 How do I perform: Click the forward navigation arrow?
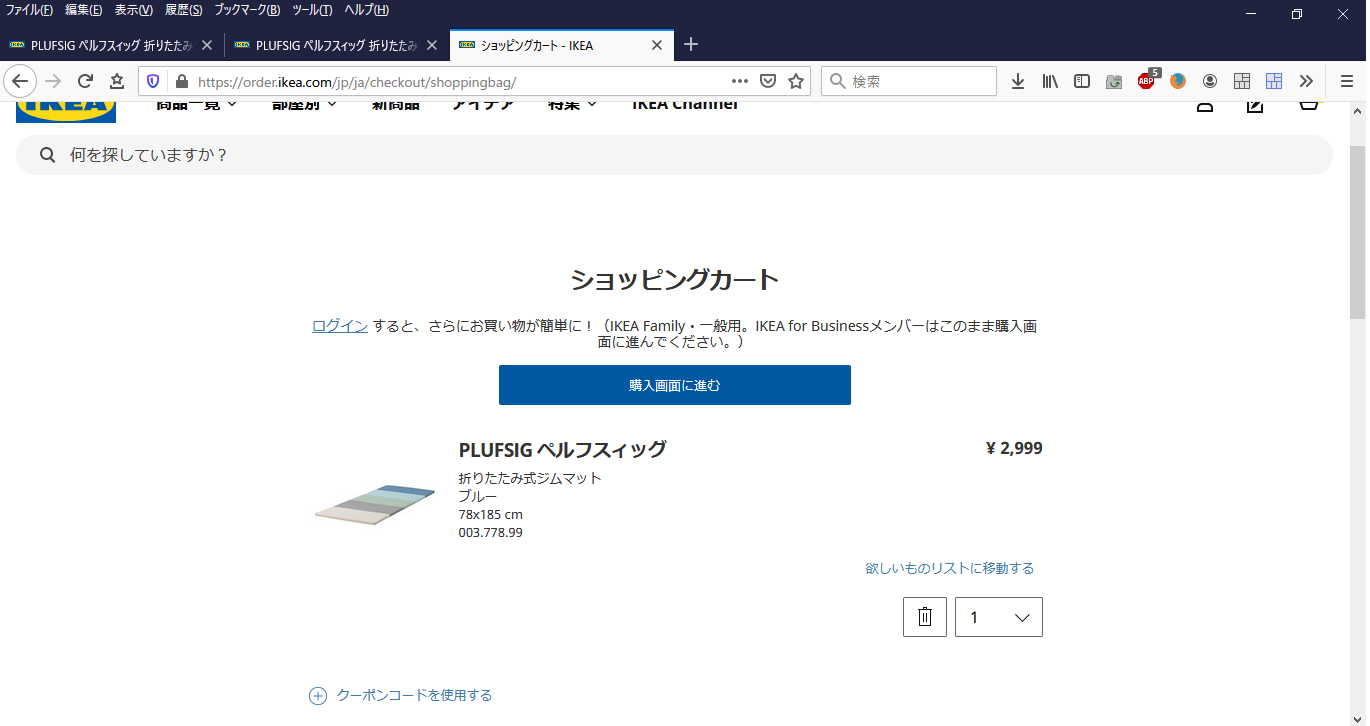click(x=53, y=81)
